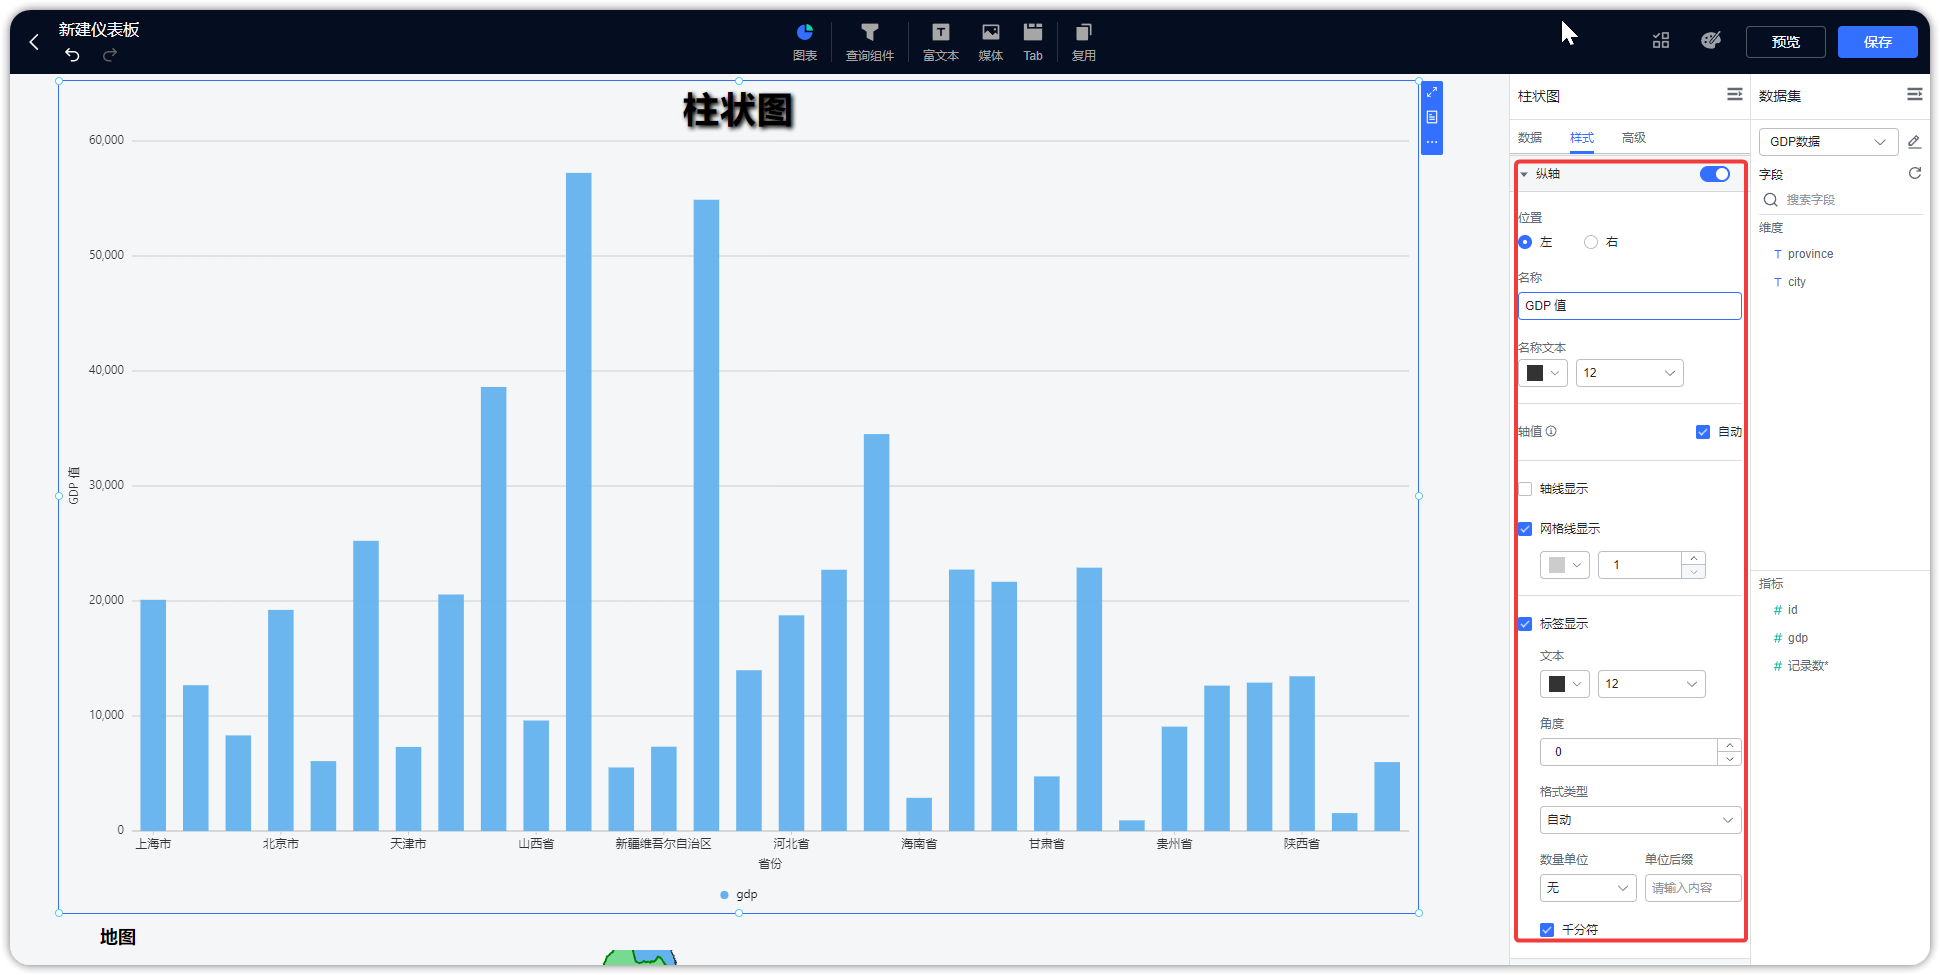The height and width of the screenshot is (975, 1940).
Task: Add a Tab component
Action: [x=1033, y=42]
